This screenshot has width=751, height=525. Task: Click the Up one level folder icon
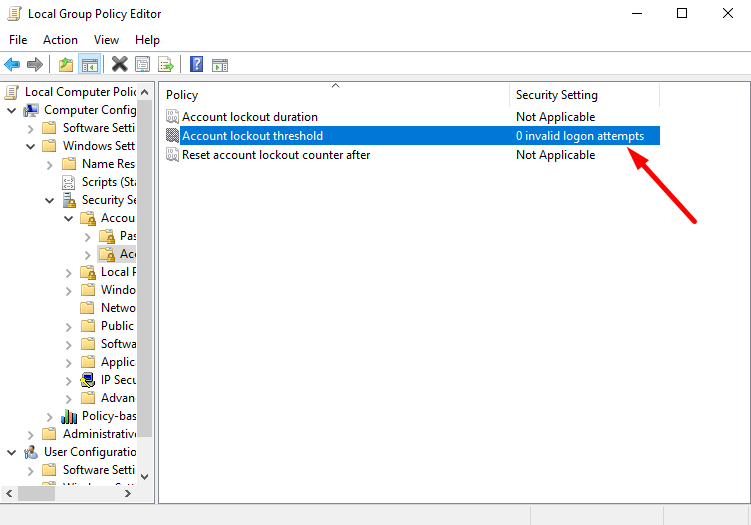pos(66,64)
